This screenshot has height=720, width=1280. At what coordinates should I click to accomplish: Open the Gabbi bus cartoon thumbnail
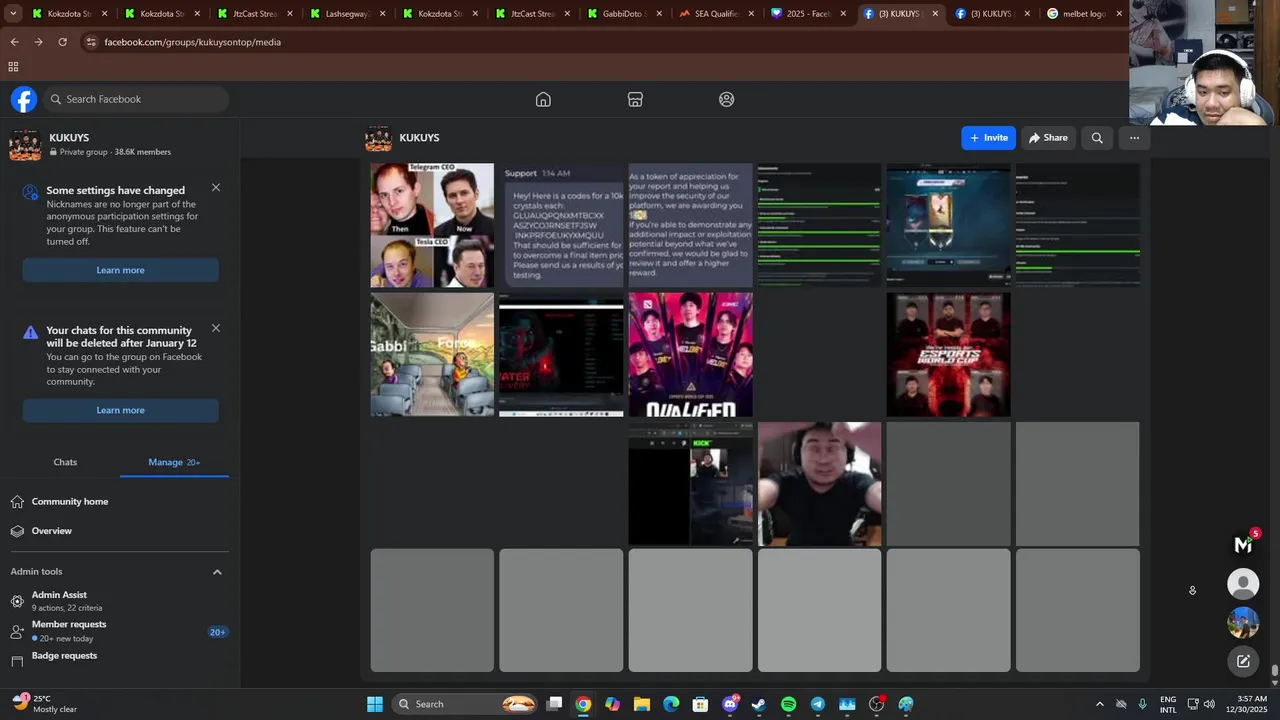(432, 354)
